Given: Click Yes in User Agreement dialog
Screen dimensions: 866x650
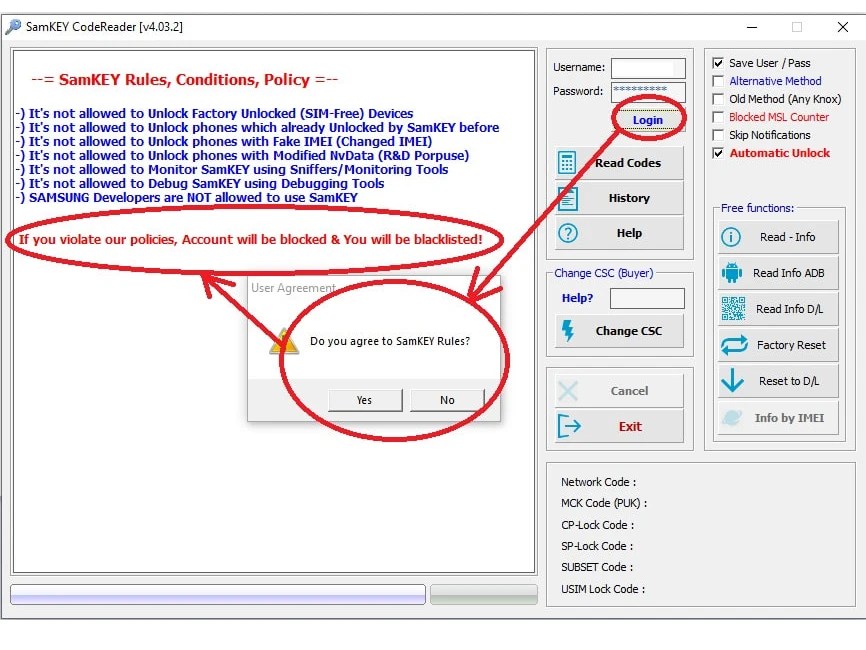Looking at the screenshot, I should (x=365, y=400).
